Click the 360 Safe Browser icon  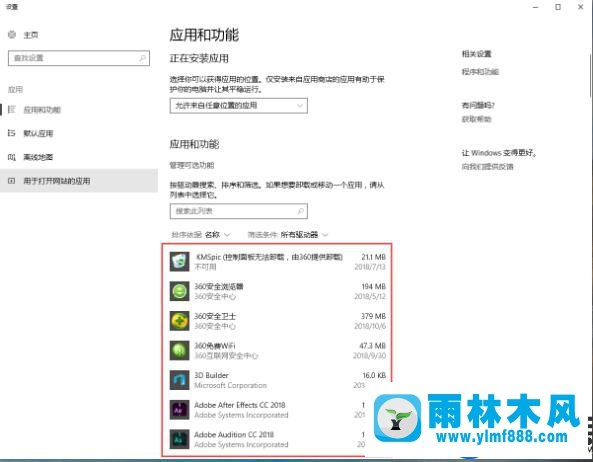[x=179, y=291]
